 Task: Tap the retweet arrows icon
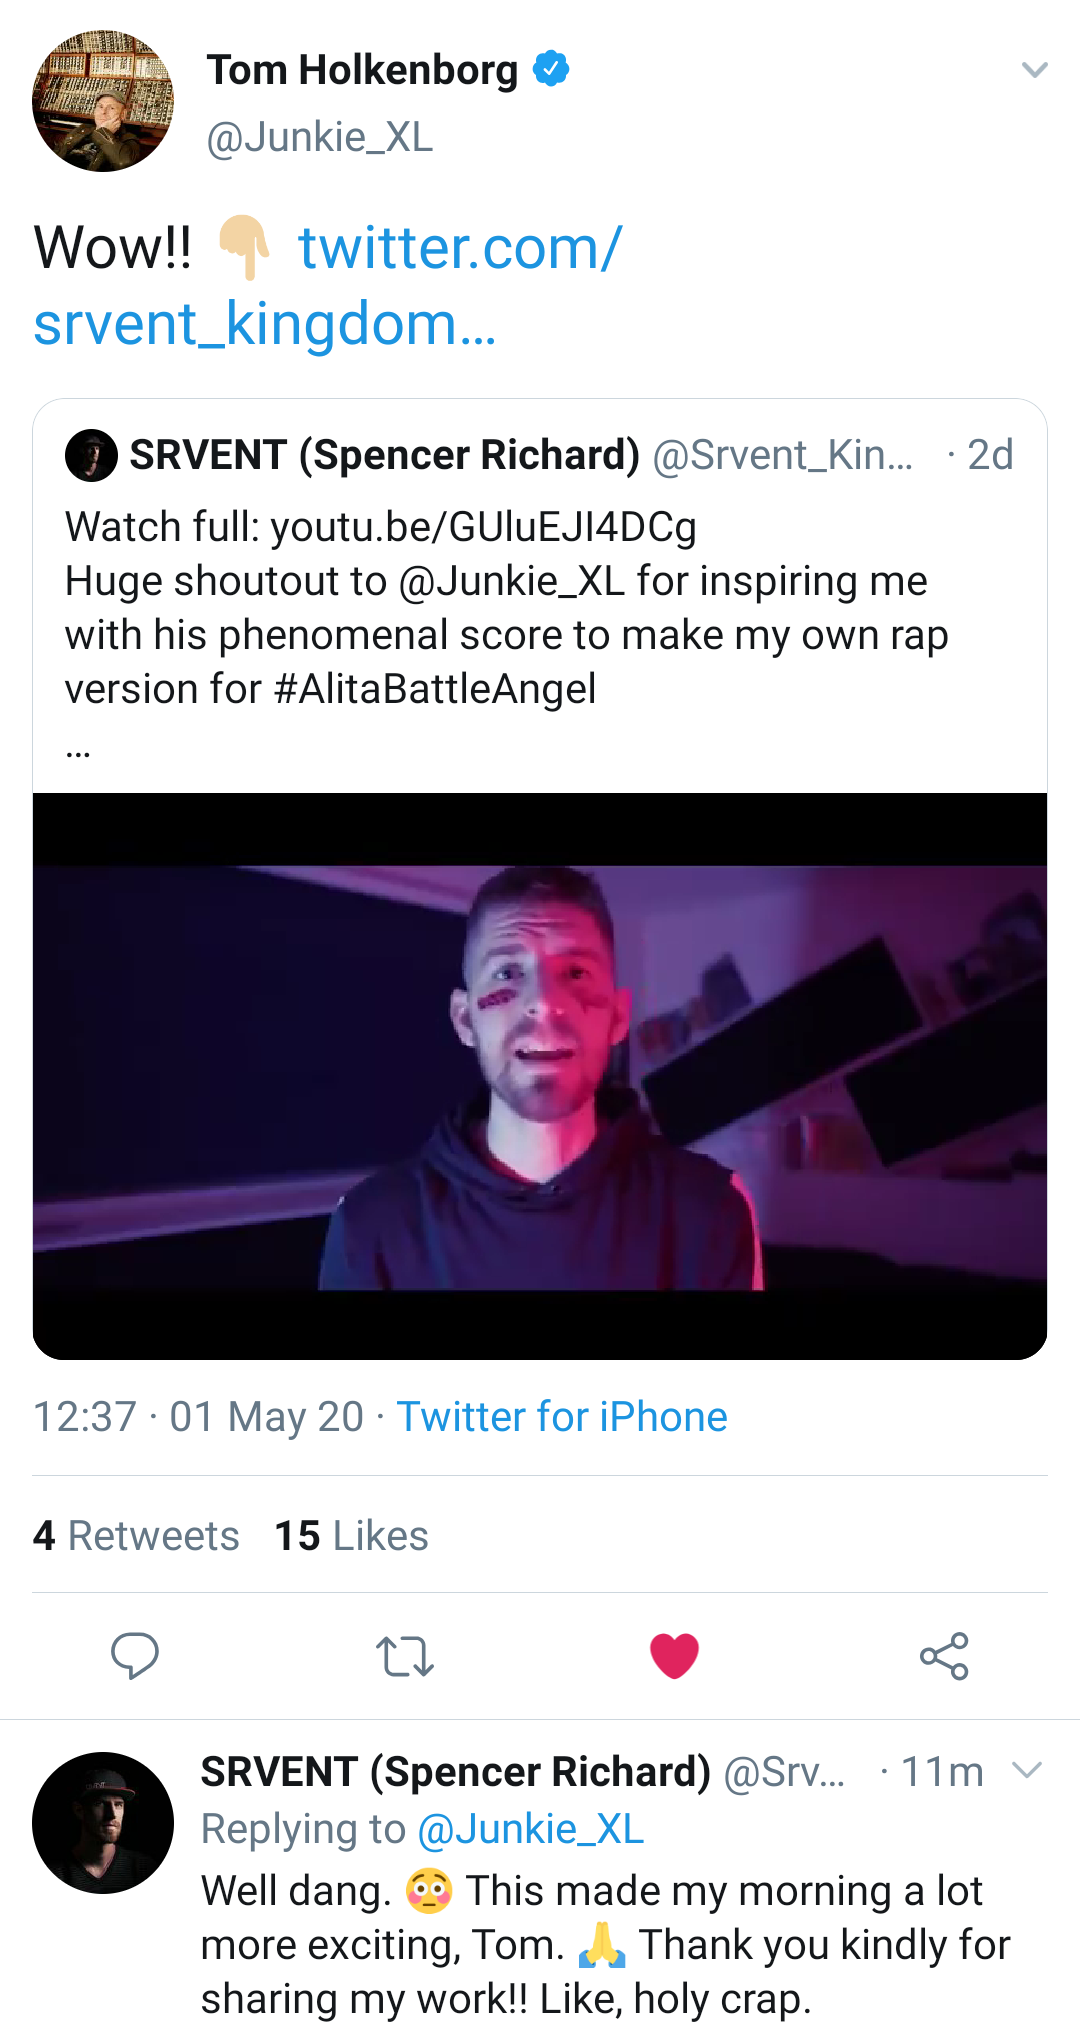pos(404,1655)
